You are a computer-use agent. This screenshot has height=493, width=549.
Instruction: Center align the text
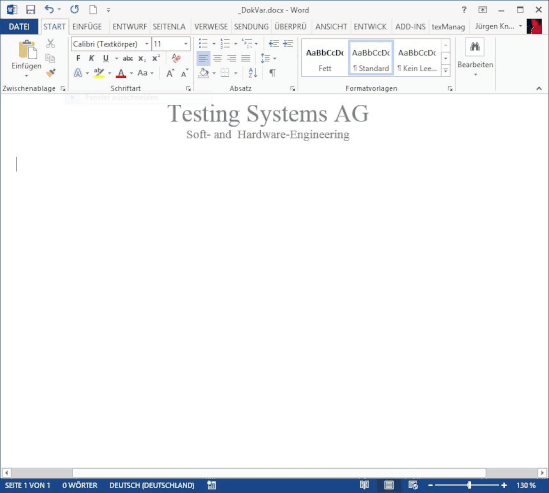pos(217,58)
